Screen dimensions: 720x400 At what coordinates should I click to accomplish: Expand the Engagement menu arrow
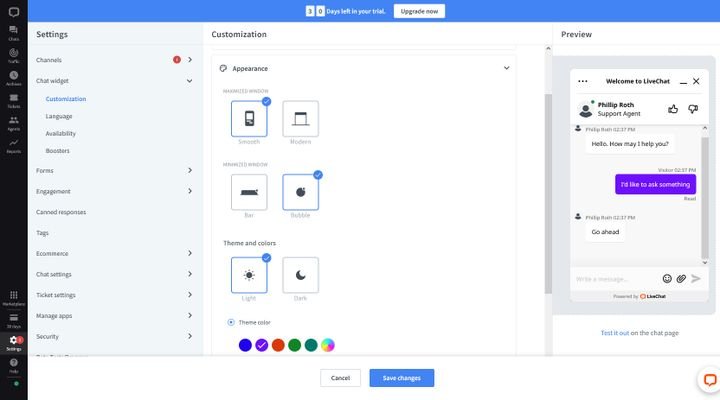click(x=190, y=191)
